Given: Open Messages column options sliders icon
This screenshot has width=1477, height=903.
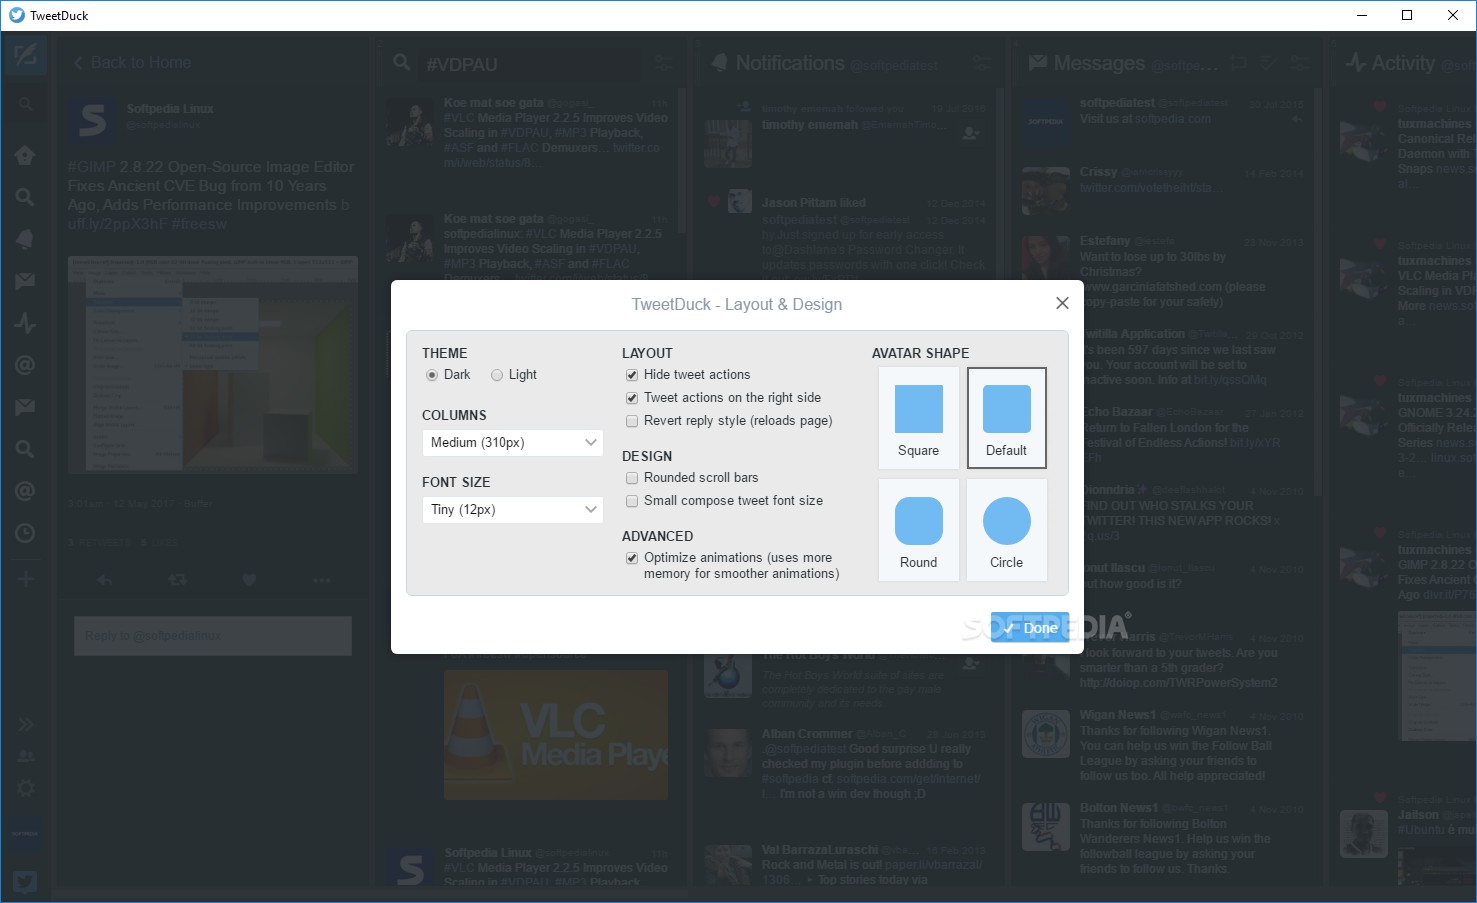Looking at the screenshot, I should pyautogui.click(x=1298, y=63).
